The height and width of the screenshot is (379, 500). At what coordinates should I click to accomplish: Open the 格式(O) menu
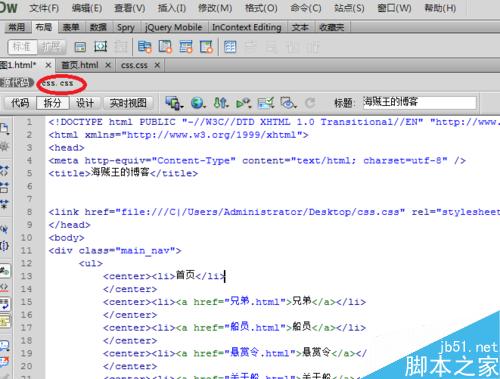pos(261,8)
